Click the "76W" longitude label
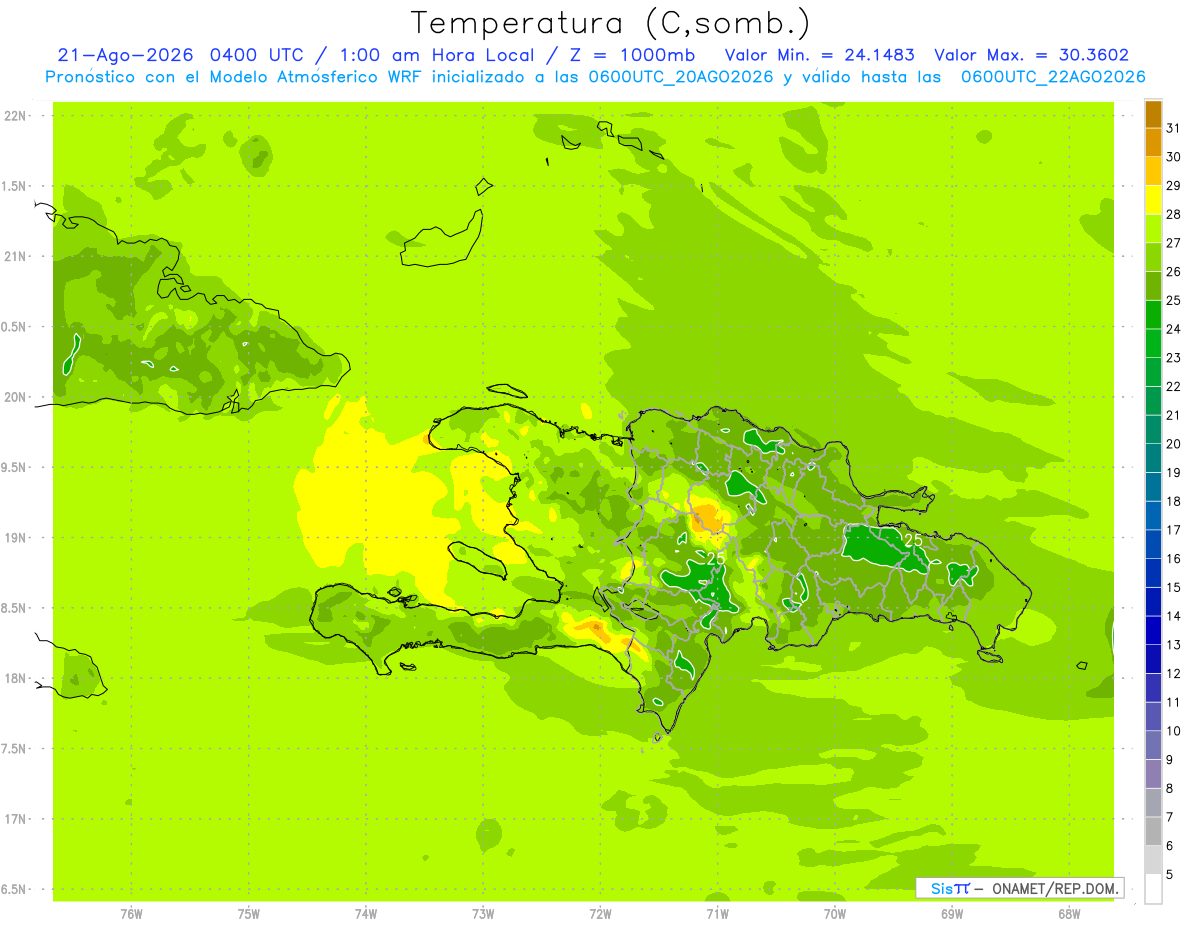 (x=131, y=914)
